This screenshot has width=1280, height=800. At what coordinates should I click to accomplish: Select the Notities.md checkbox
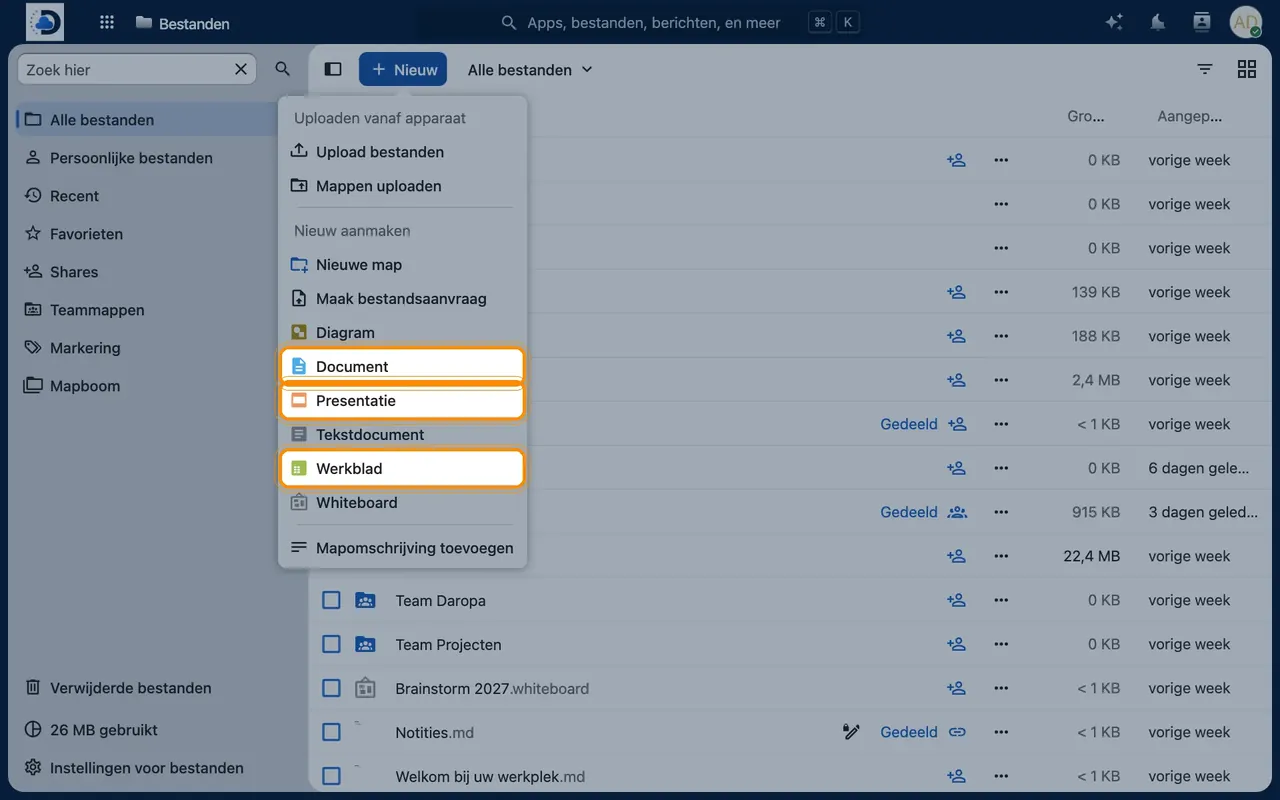[331, 732]
